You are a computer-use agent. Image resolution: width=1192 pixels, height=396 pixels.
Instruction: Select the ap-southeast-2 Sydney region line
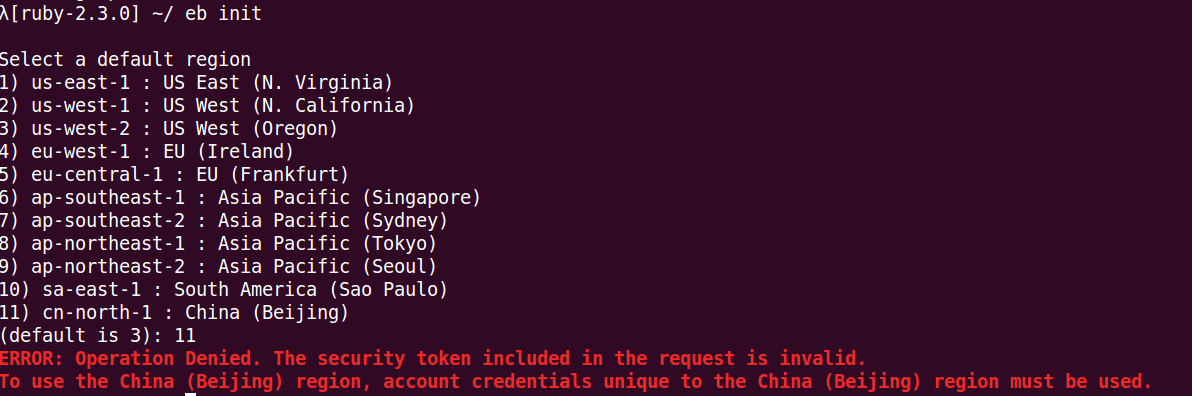pyautogui.click(x=224, y=220)
